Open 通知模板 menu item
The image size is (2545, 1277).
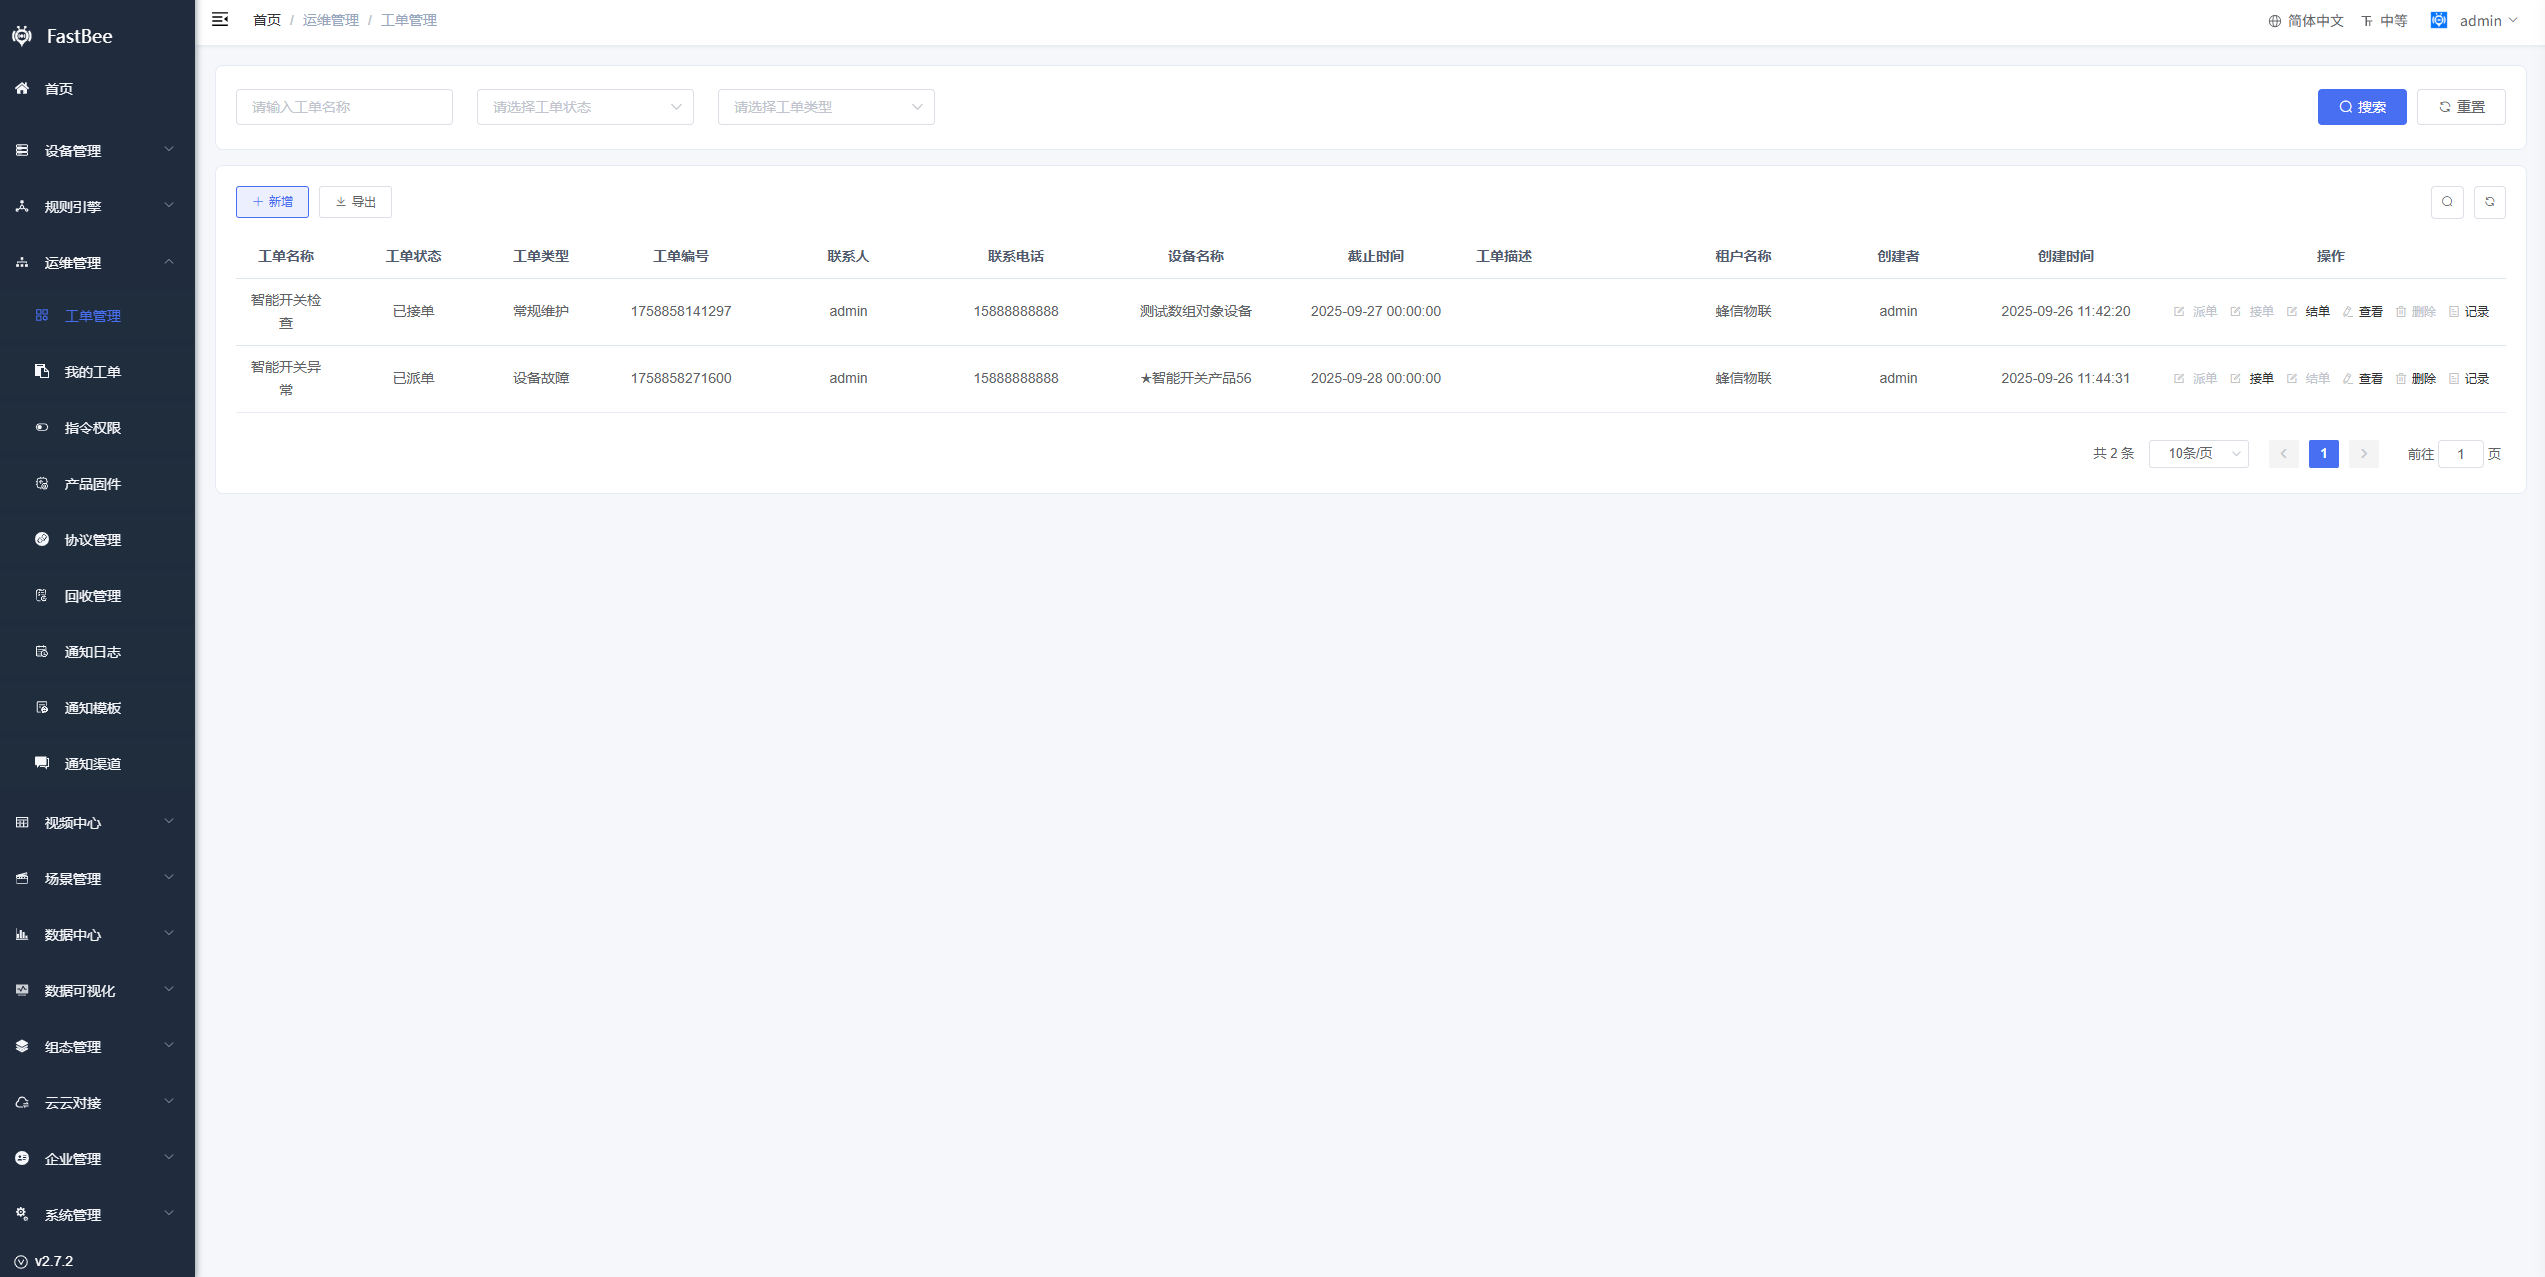point(92,708)
